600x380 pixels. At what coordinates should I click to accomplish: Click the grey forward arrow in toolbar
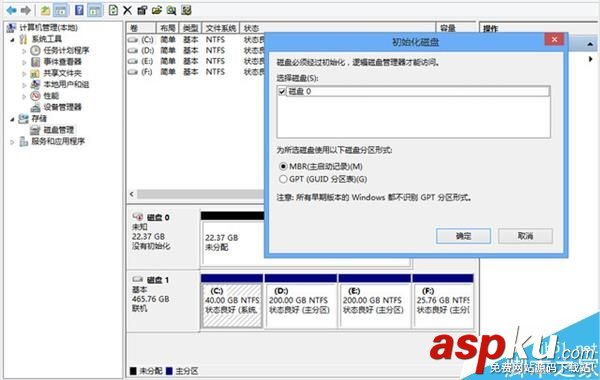26,10
